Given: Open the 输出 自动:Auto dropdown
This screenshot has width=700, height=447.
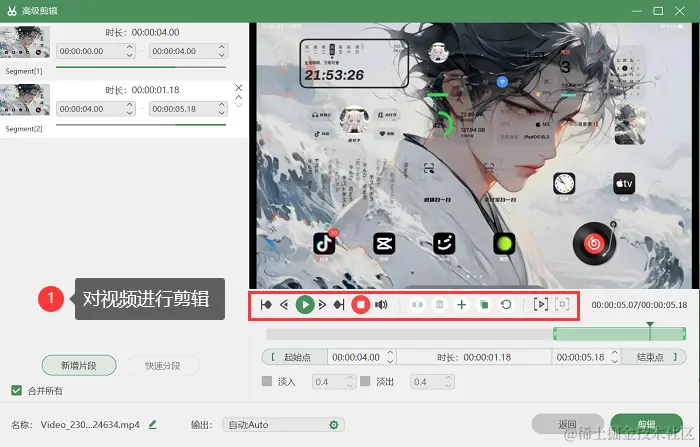Looking at the screenshot, I should [x=283, y=425].
